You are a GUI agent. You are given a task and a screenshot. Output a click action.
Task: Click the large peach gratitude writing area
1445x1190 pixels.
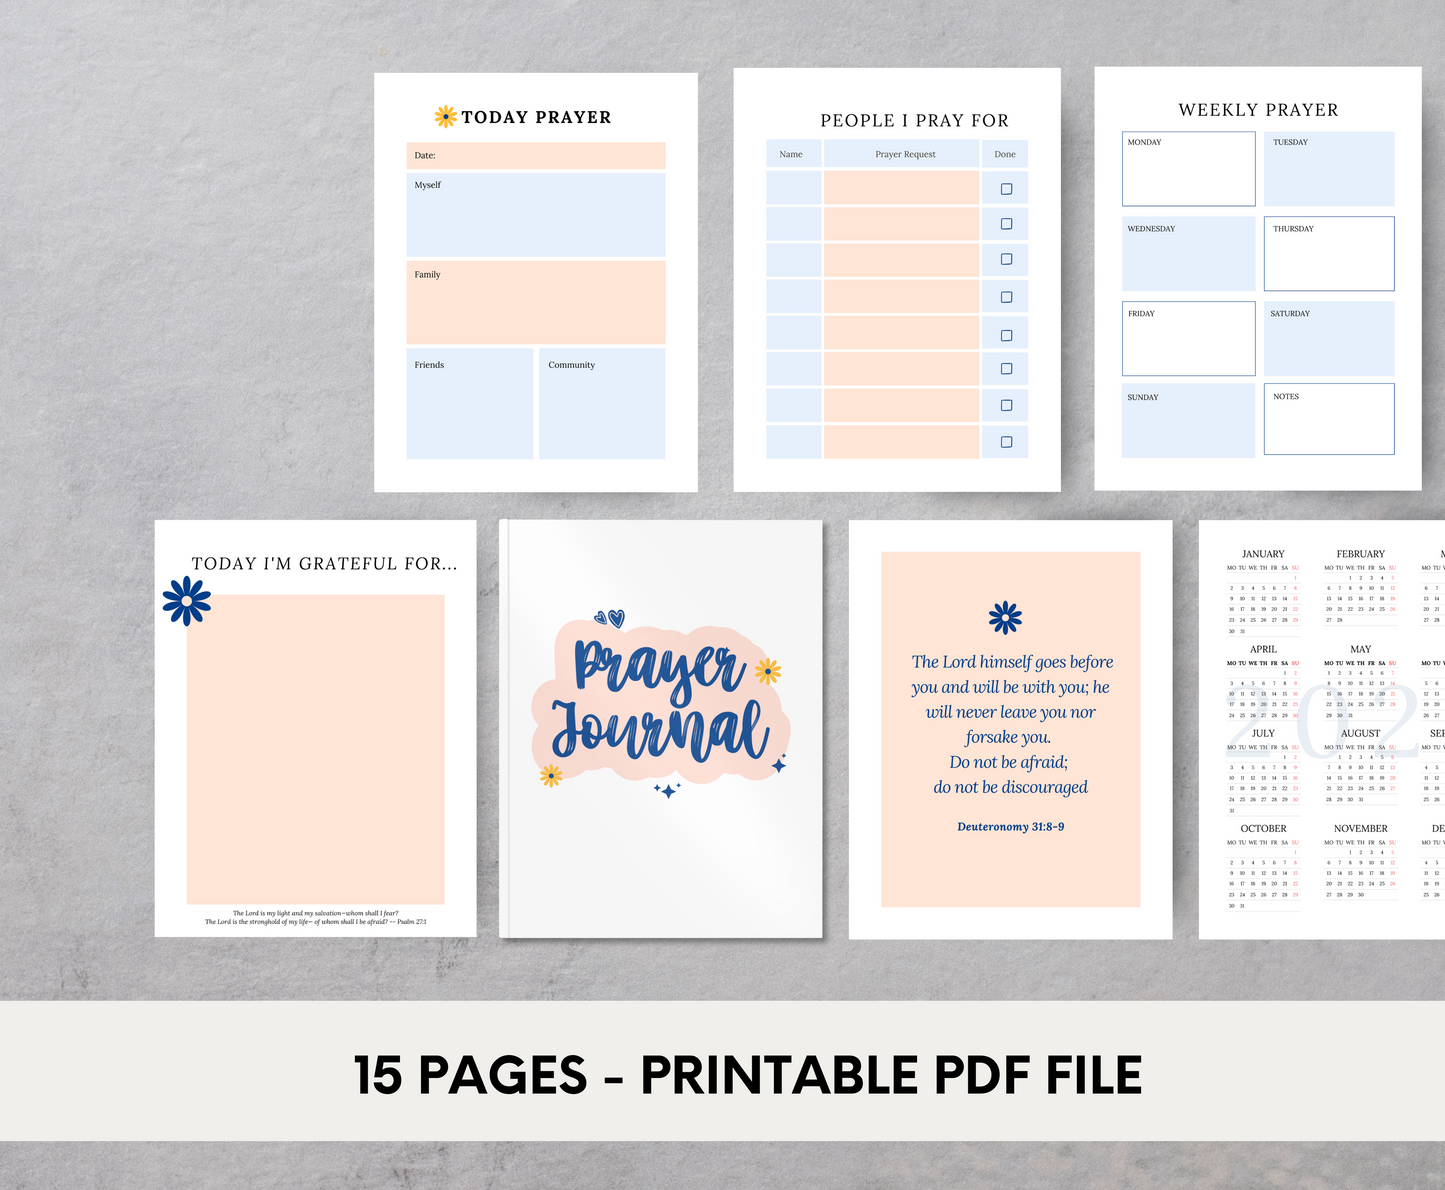pos(316,750)
